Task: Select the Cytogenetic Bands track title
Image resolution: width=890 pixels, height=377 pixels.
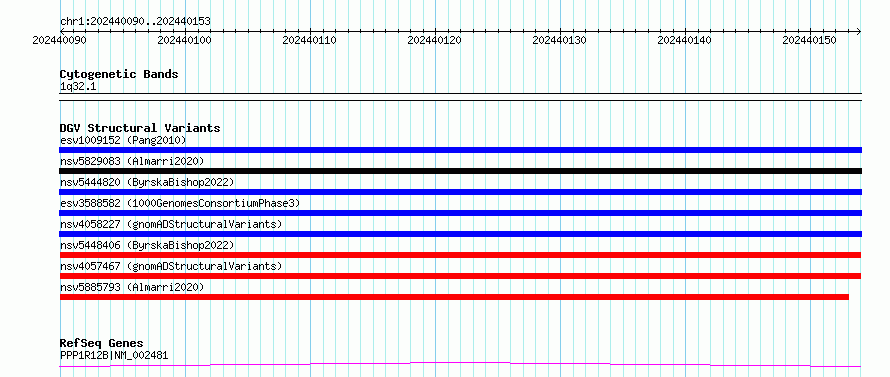Action: point(119,74)
